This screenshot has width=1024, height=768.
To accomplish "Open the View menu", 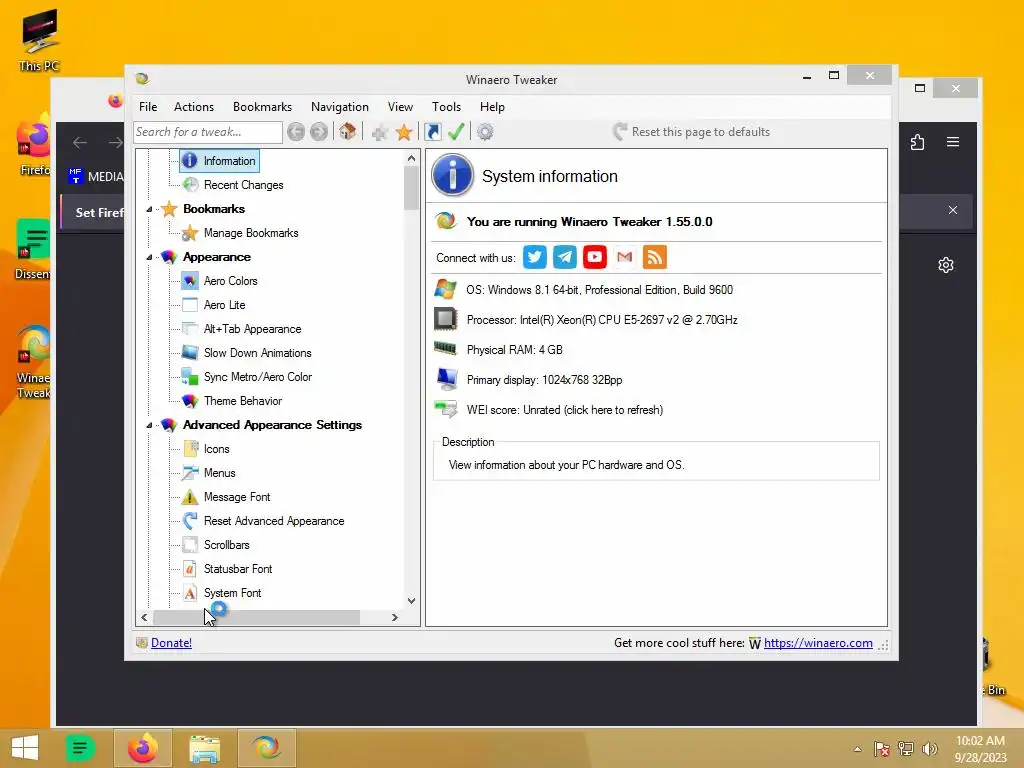I will 400,107.
